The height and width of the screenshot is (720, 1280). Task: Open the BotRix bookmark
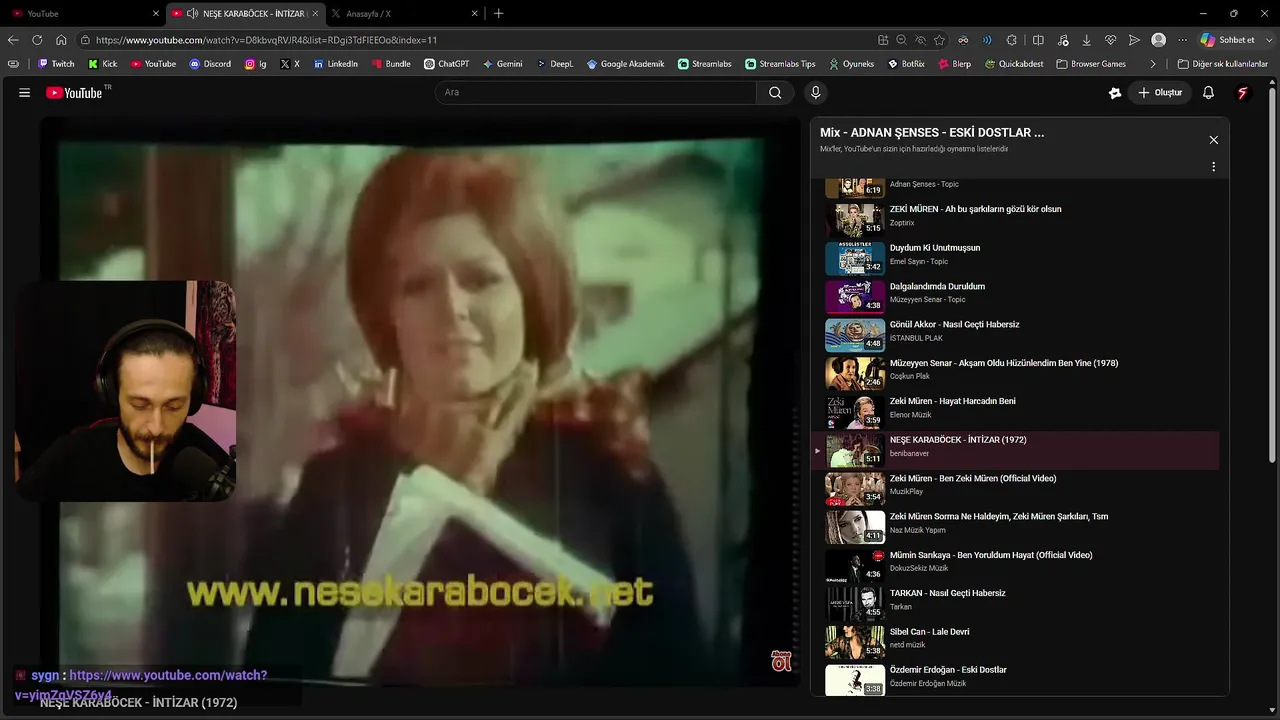click(905, 64)
